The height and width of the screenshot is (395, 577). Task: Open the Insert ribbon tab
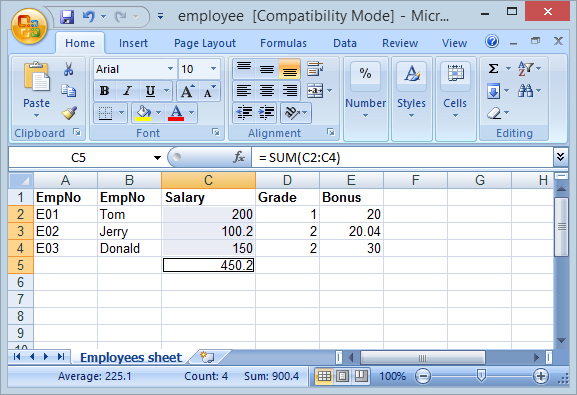133,43
